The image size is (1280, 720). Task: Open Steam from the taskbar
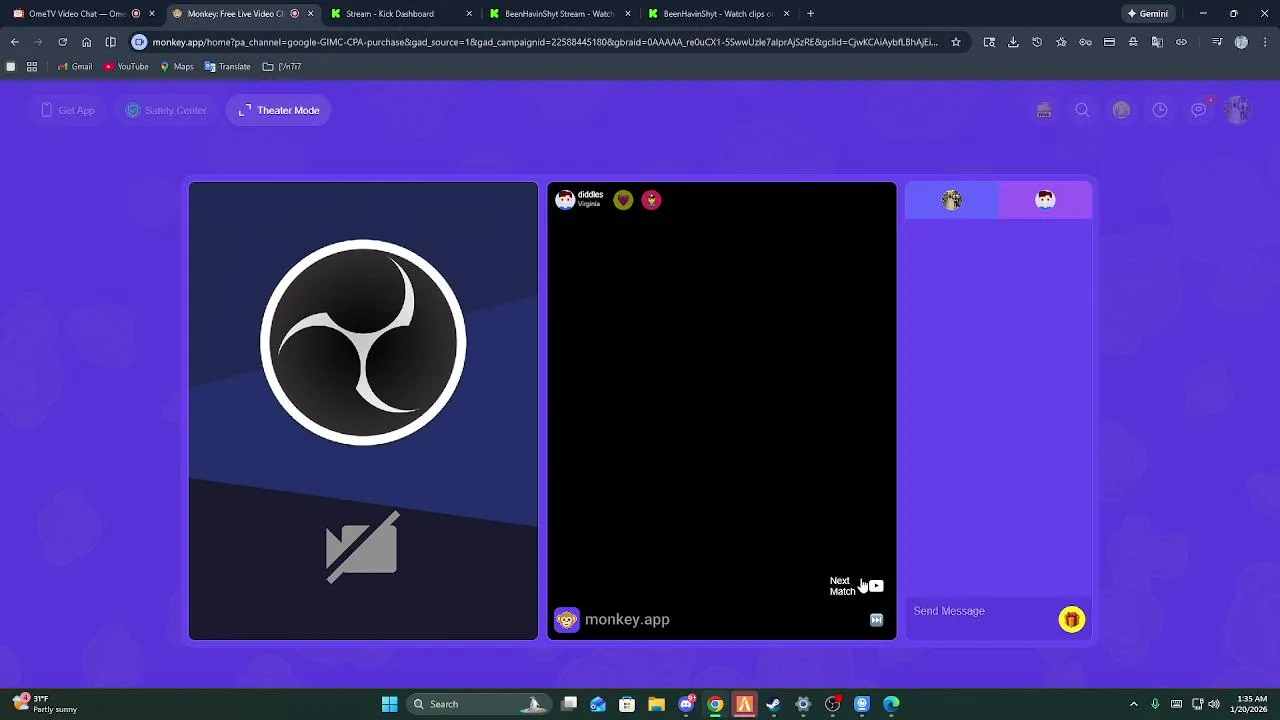coord(773,704)
